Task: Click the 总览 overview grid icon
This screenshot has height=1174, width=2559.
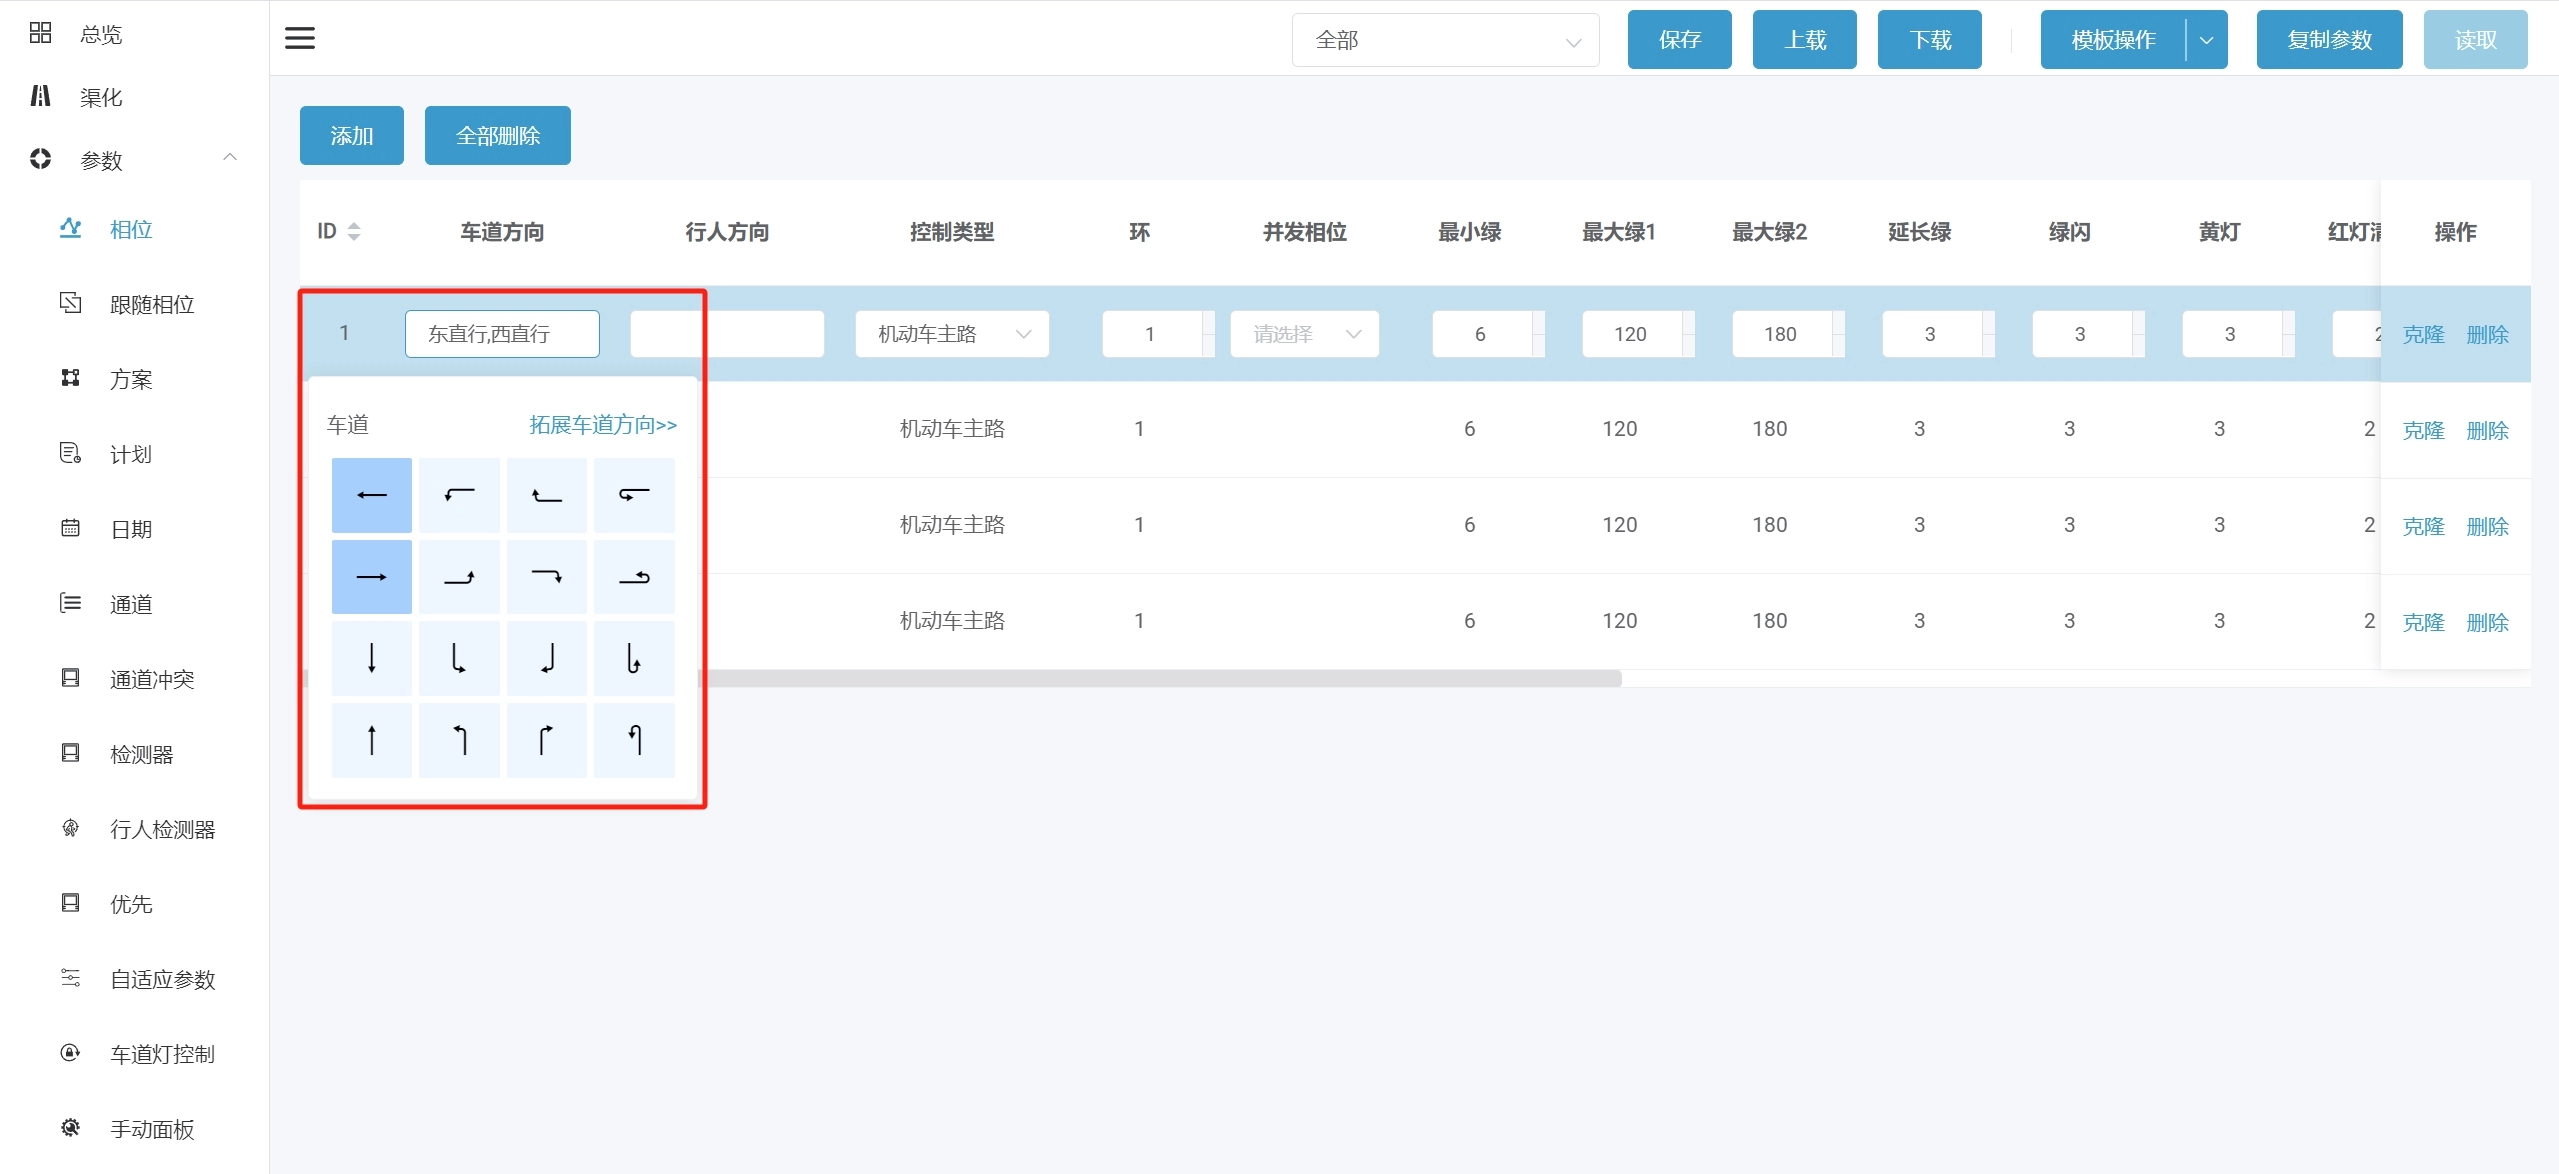Action: 40,34
